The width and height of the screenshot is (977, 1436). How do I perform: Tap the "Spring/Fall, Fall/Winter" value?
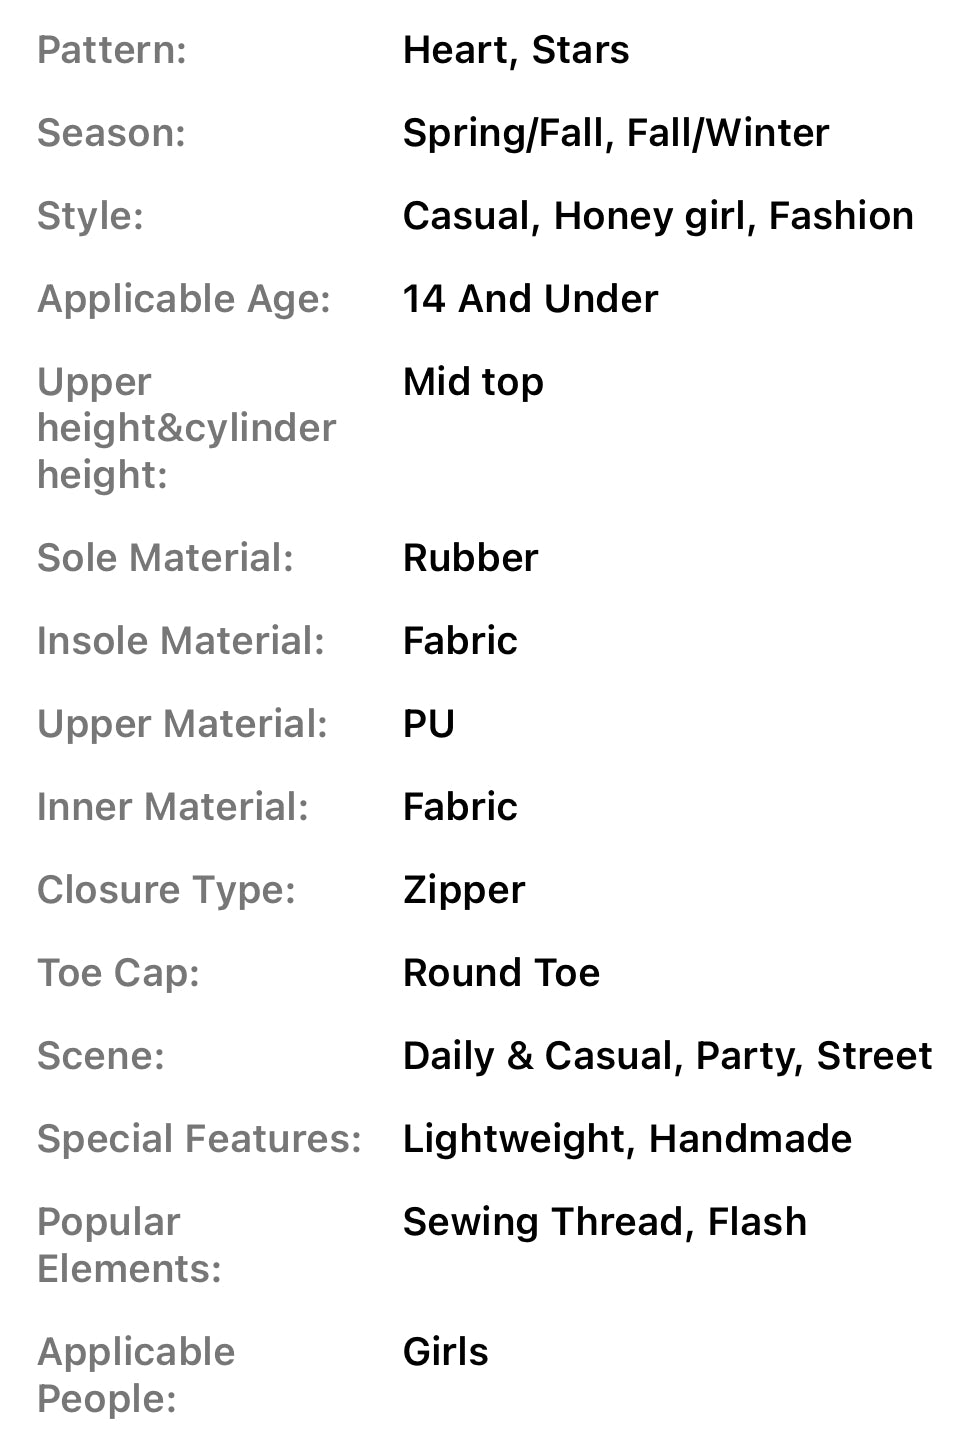pyautogui.click(x=616, y=133)
